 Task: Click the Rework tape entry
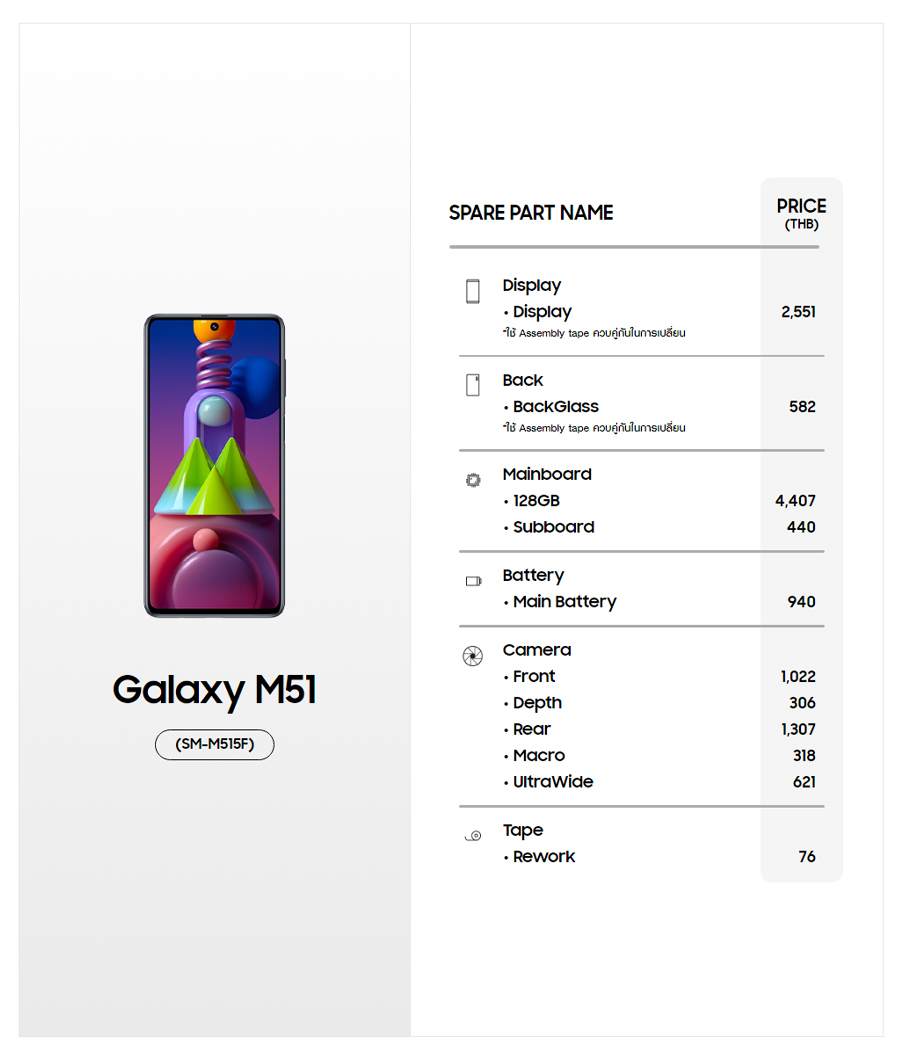[x=544, y=857]
